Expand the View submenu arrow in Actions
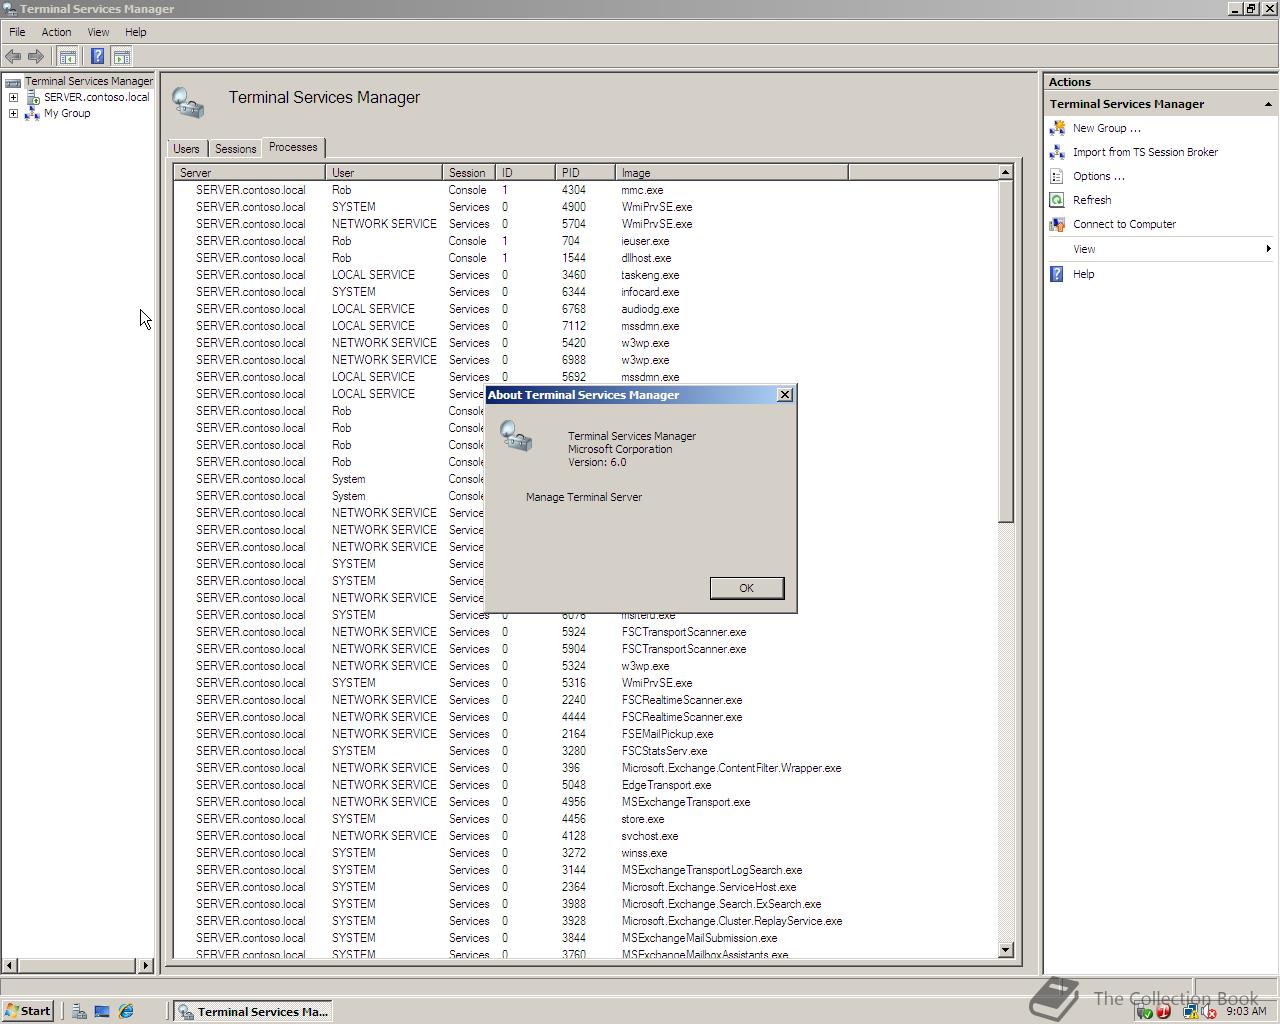 point(1268,249)
